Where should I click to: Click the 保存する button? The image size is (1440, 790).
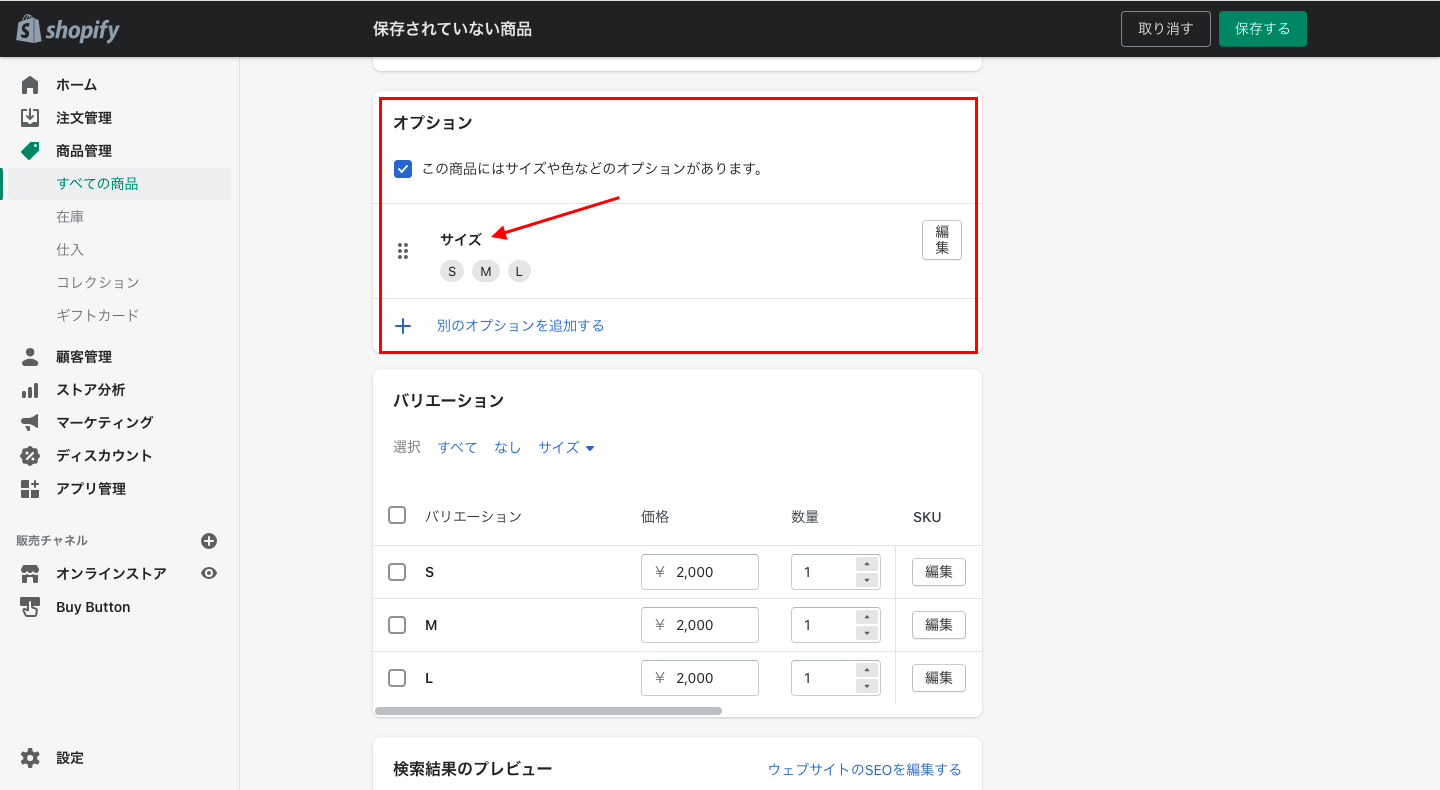tap(1263, 29)
